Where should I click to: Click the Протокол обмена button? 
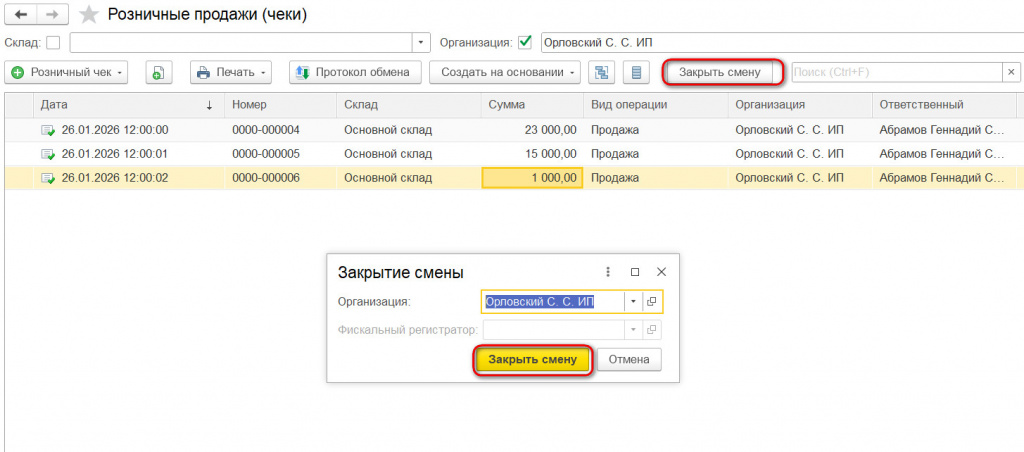(x=355, y=72)
